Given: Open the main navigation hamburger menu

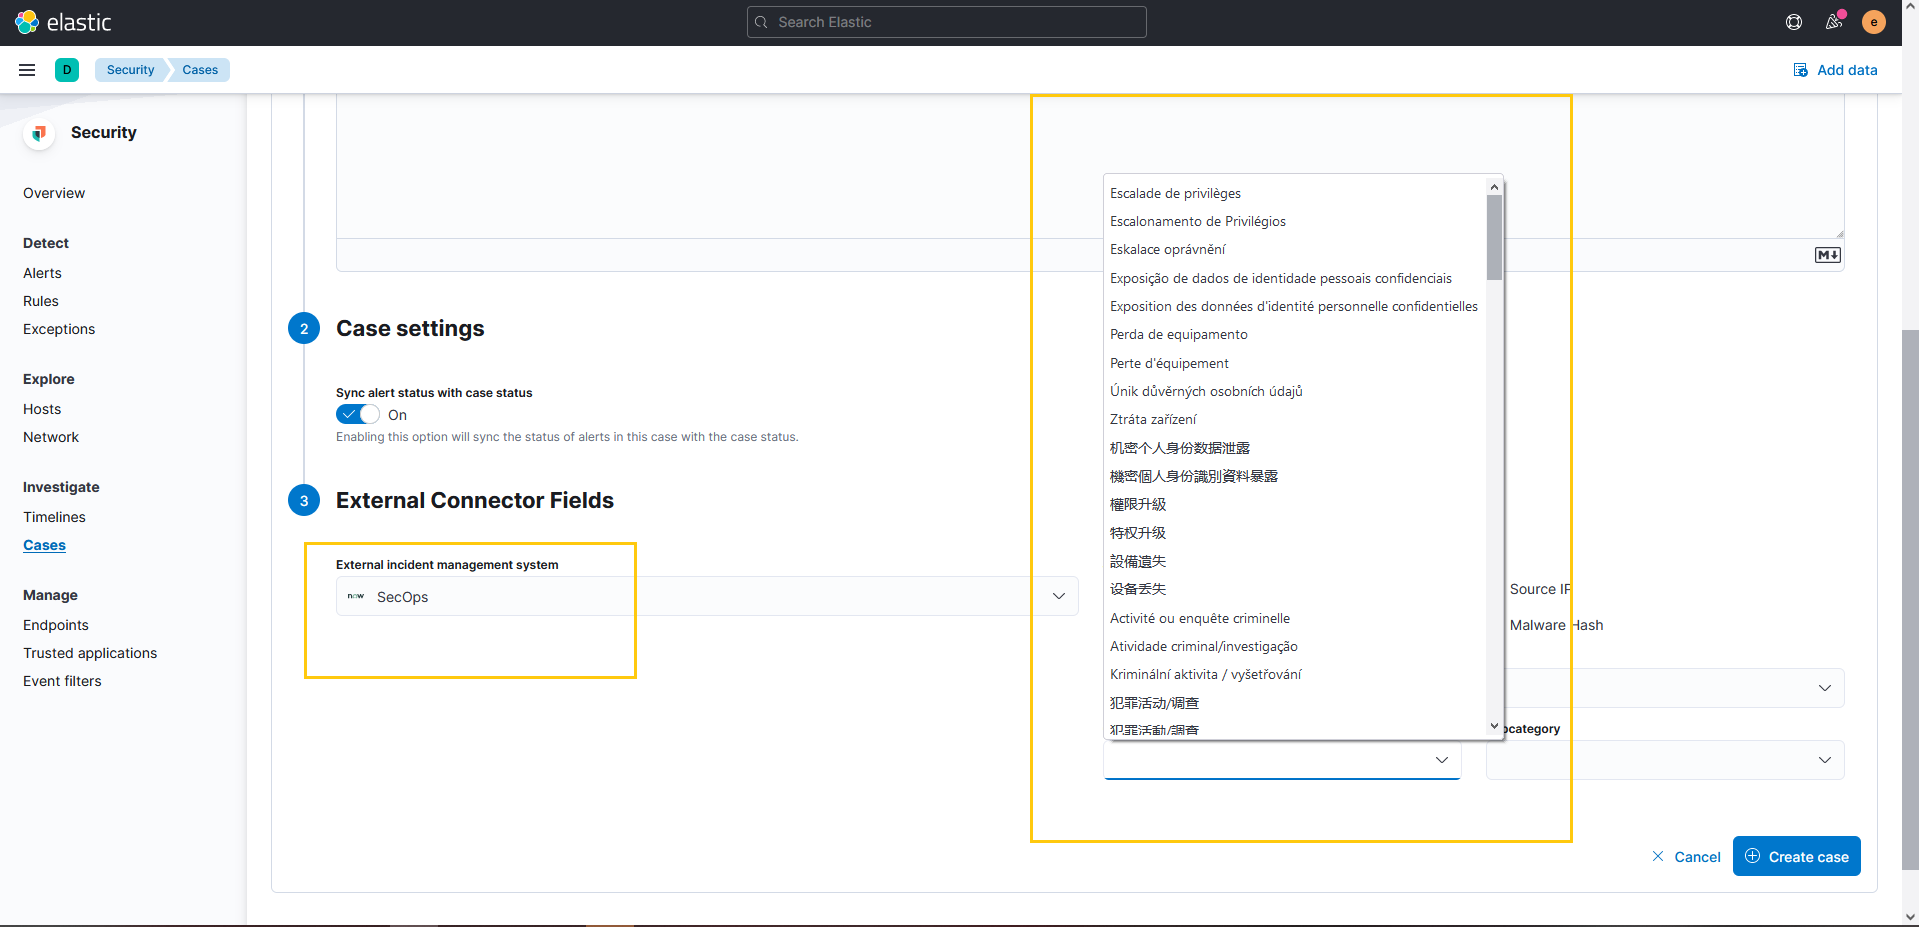Looking at the screenshot, I should coord(26,69).
